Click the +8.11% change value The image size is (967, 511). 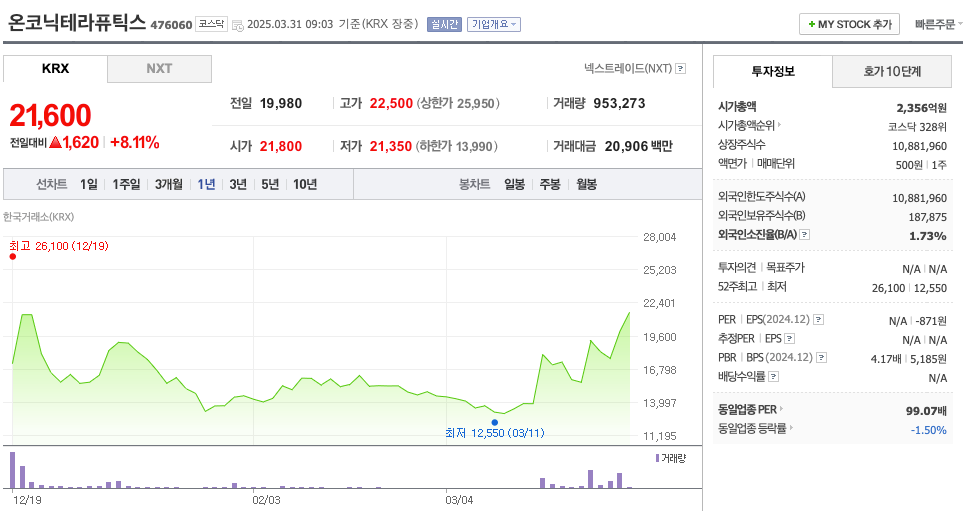(134, 142)
